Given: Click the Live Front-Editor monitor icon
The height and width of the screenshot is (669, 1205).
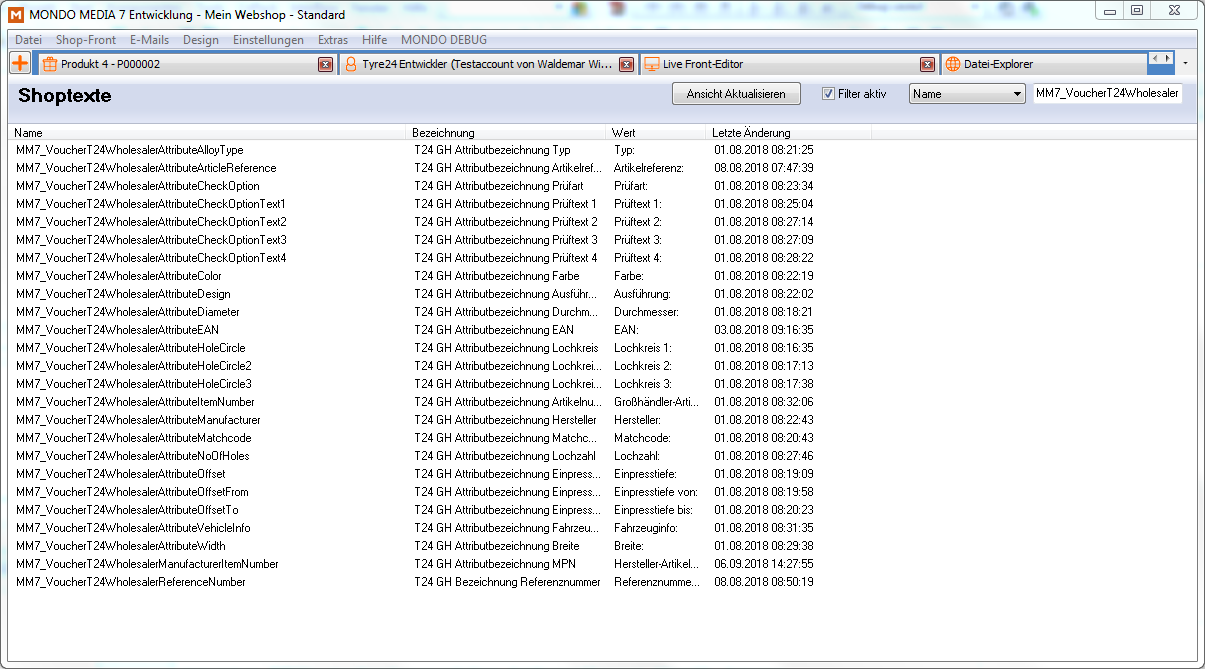Looking at the screenshot, I should pos(651,64).
